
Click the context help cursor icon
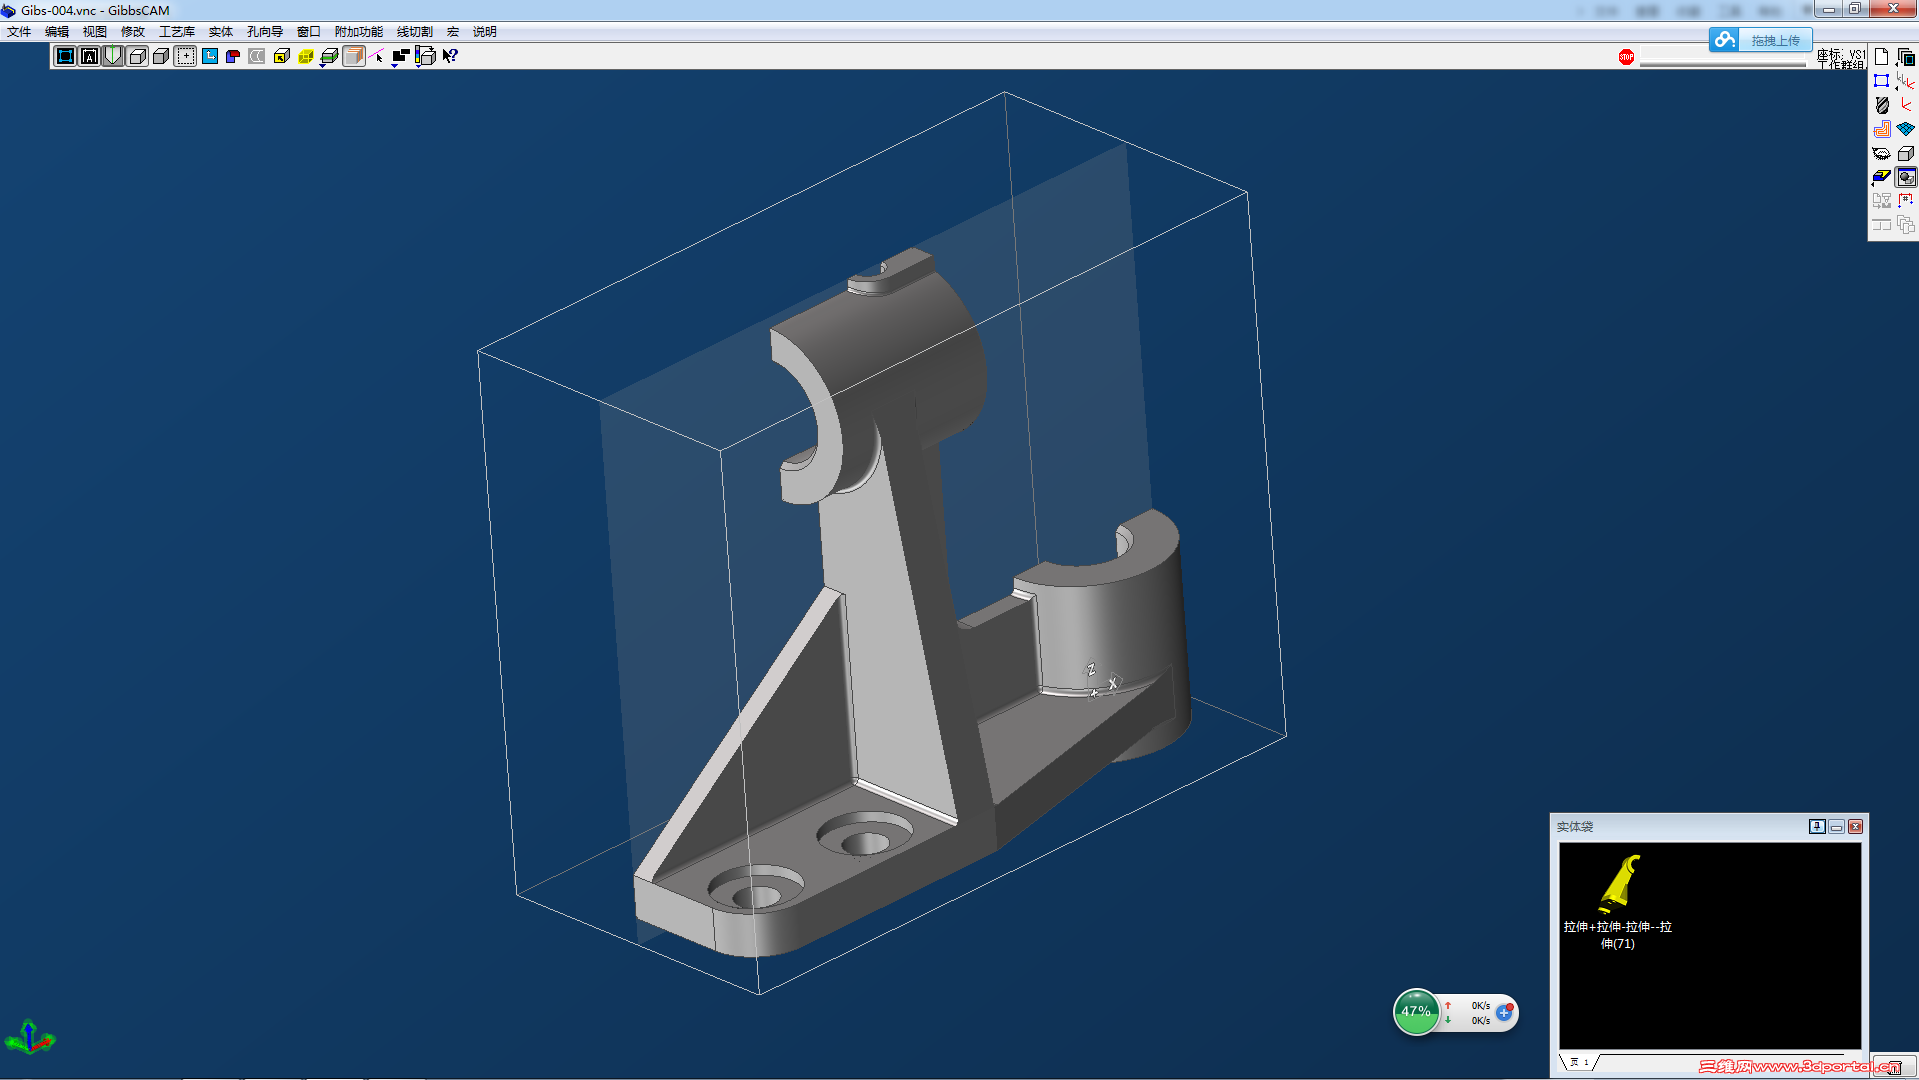pos(450,56)
